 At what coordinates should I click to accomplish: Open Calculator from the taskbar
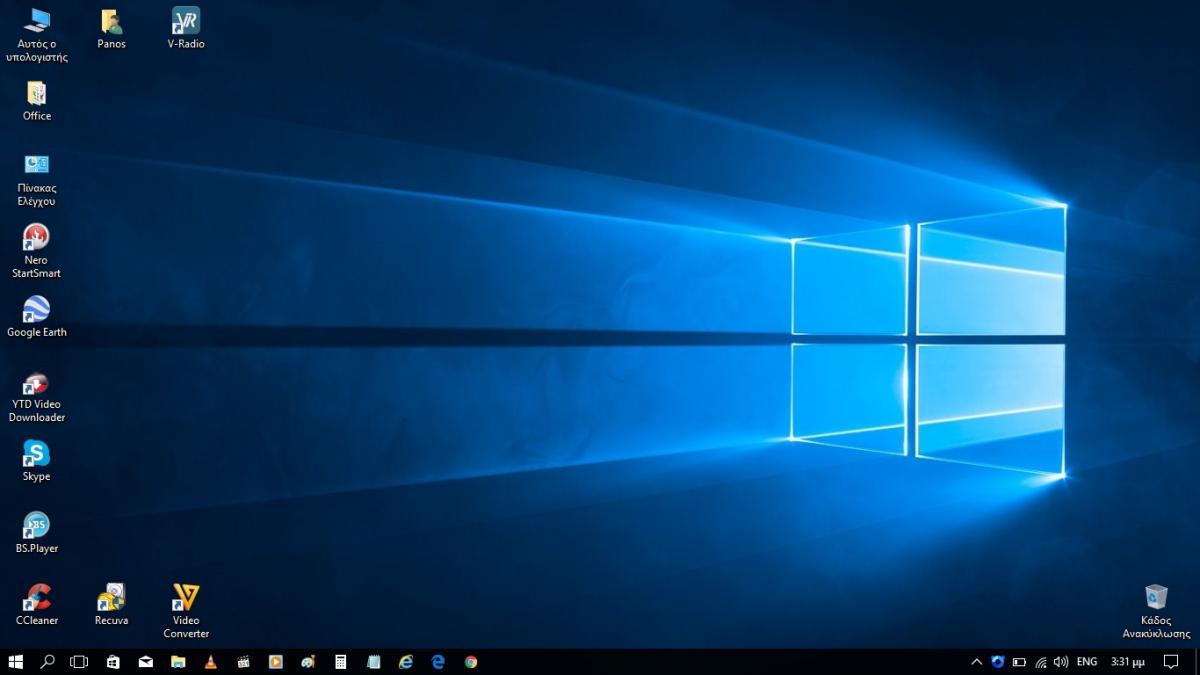pos(341,662)
